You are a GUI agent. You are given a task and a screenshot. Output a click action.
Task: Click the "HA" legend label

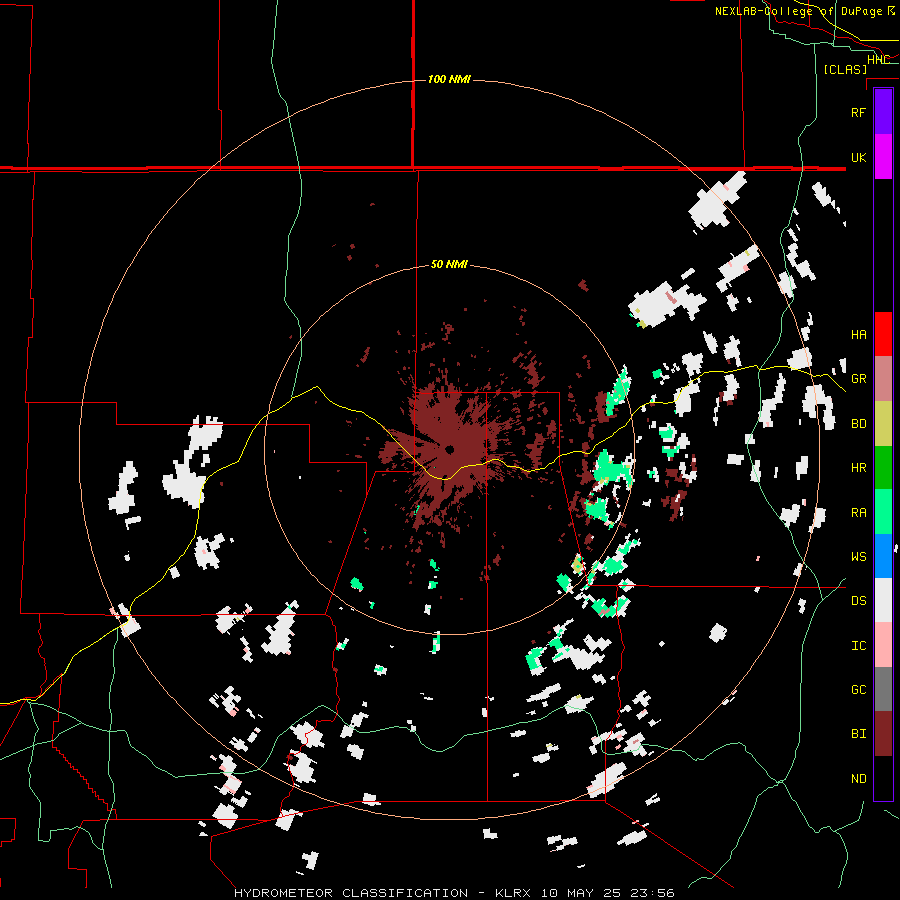(858, 334)
